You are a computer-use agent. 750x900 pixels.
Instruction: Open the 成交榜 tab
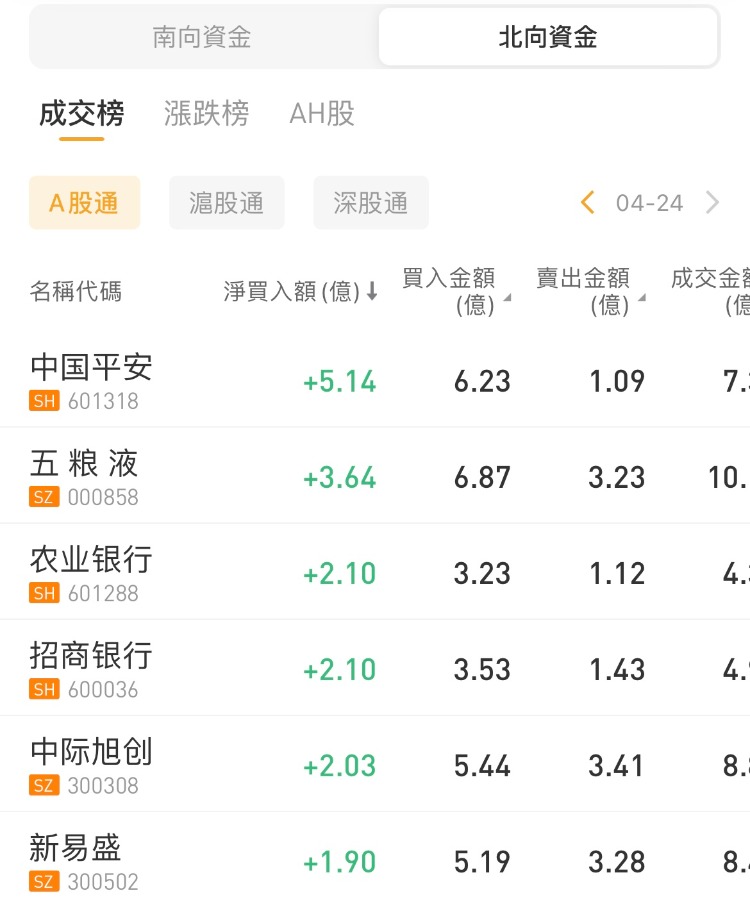pos(81,114)
